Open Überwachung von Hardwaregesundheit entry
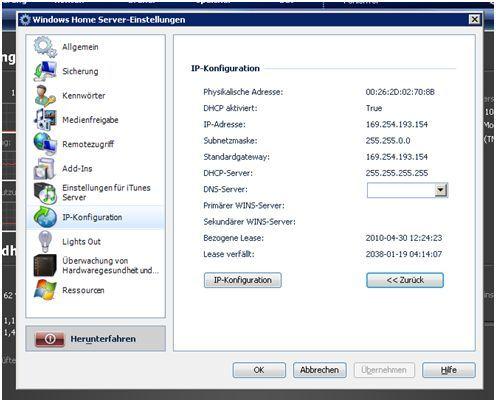 [95, 266]
